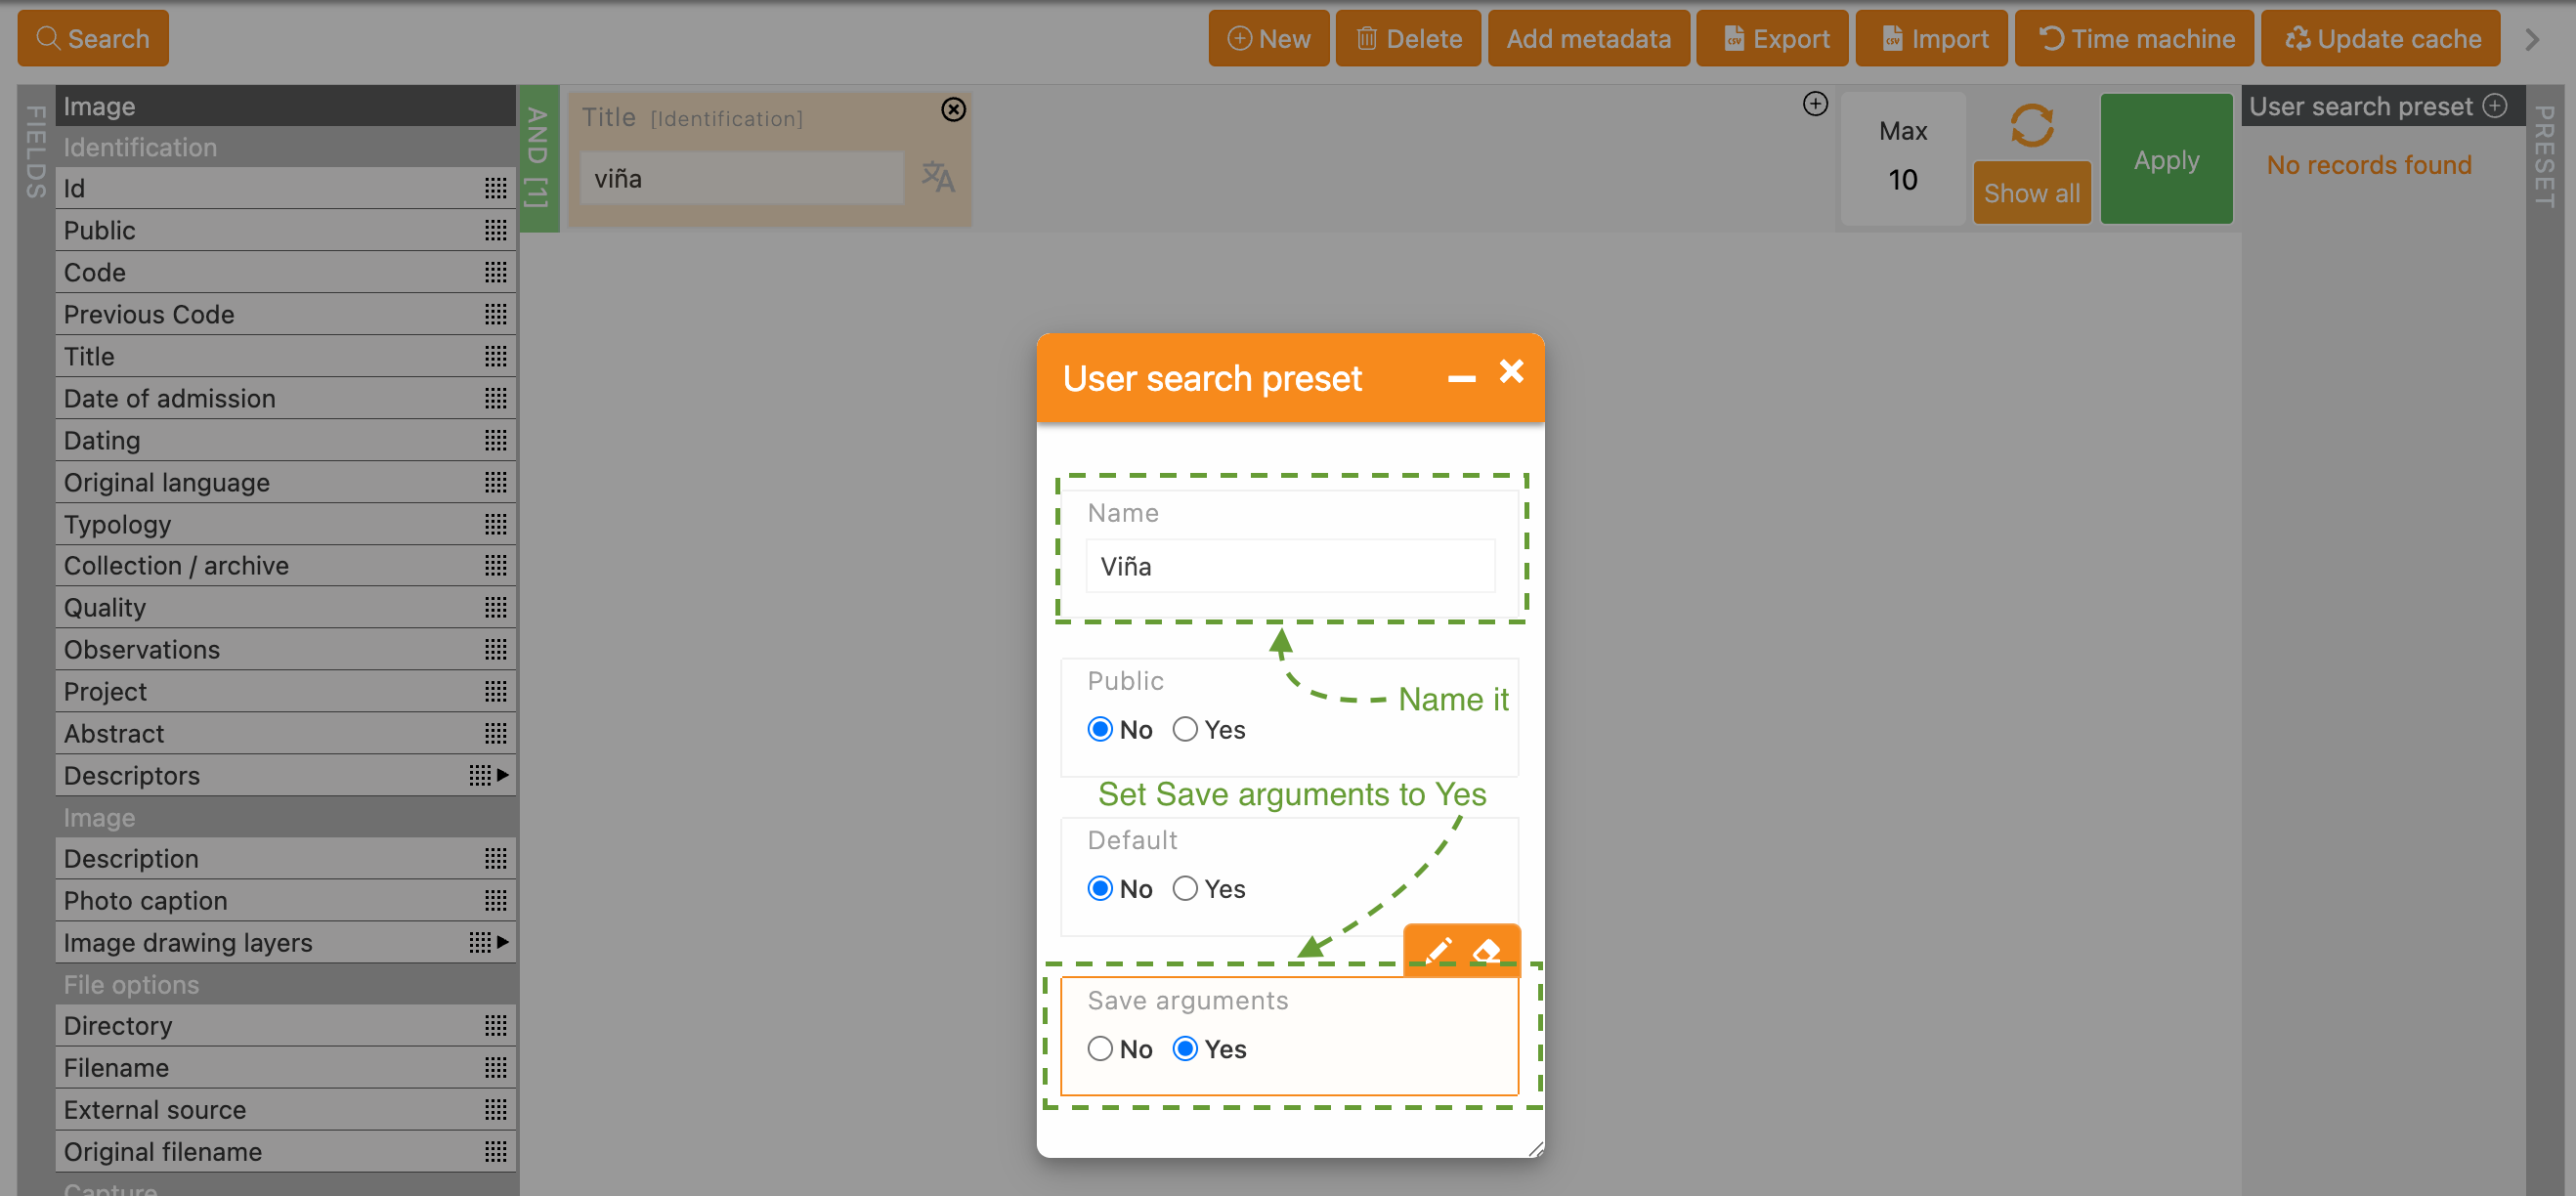Click the Delete button
This screenshot has width=2576, height=1196.
pos(1408,38)
